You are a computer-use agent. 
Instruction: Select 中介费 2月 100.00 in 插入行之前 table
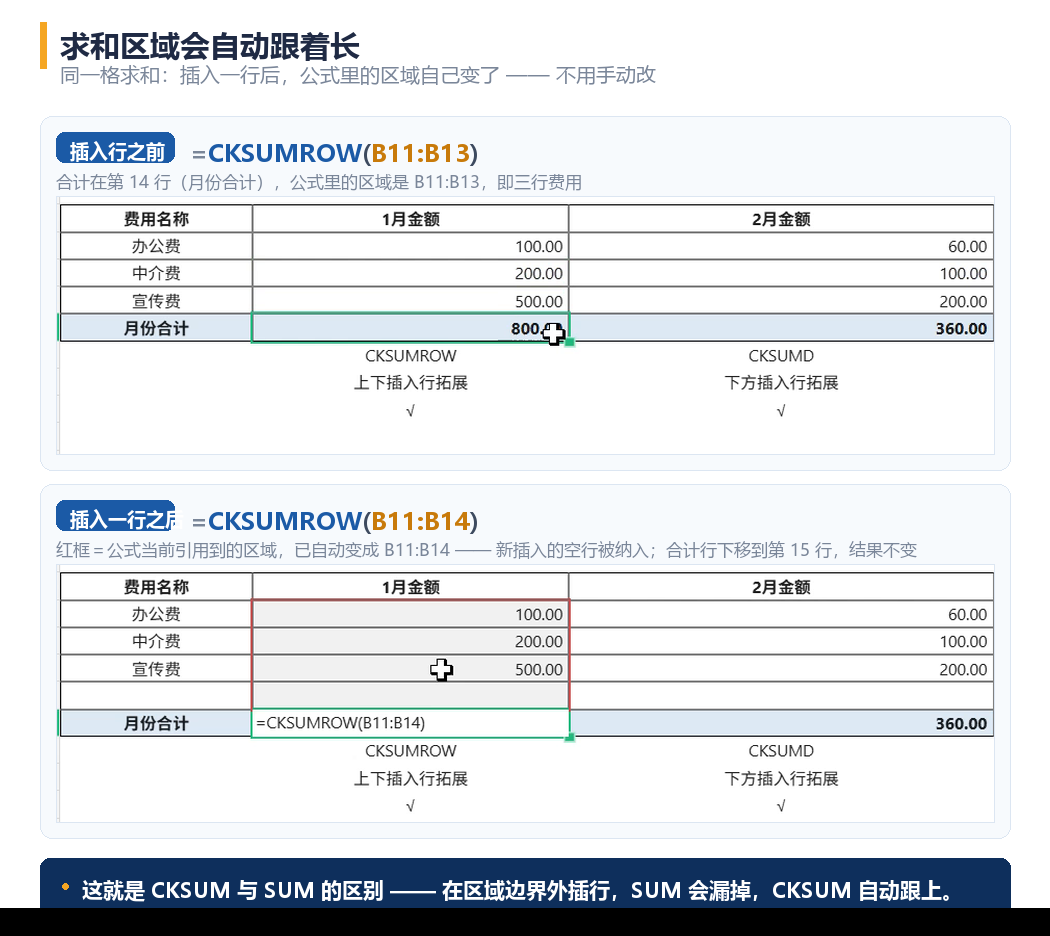tap(781, 273)
